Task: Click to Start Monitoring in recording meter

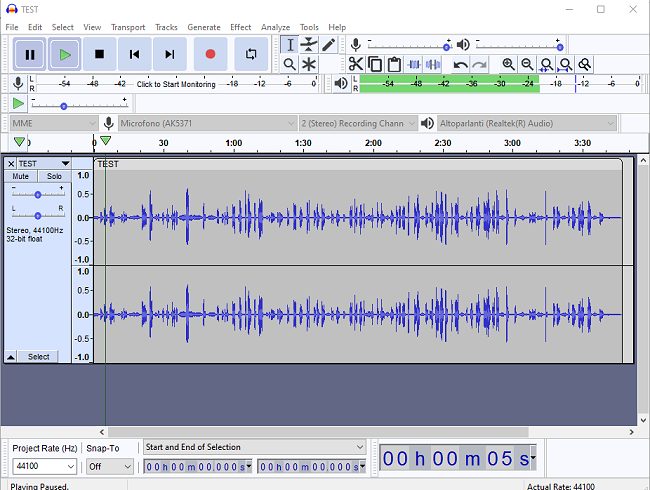Action: click(x=176, y=84)
